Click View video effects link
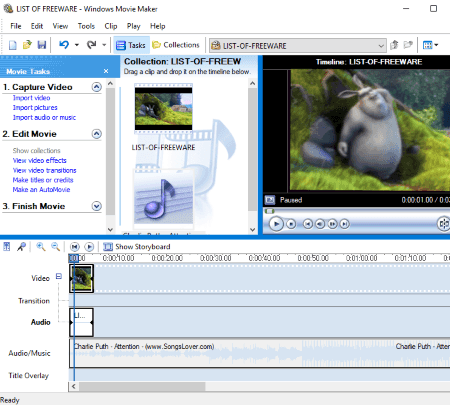This screenshot has width=450, height=405. point(40,160)
